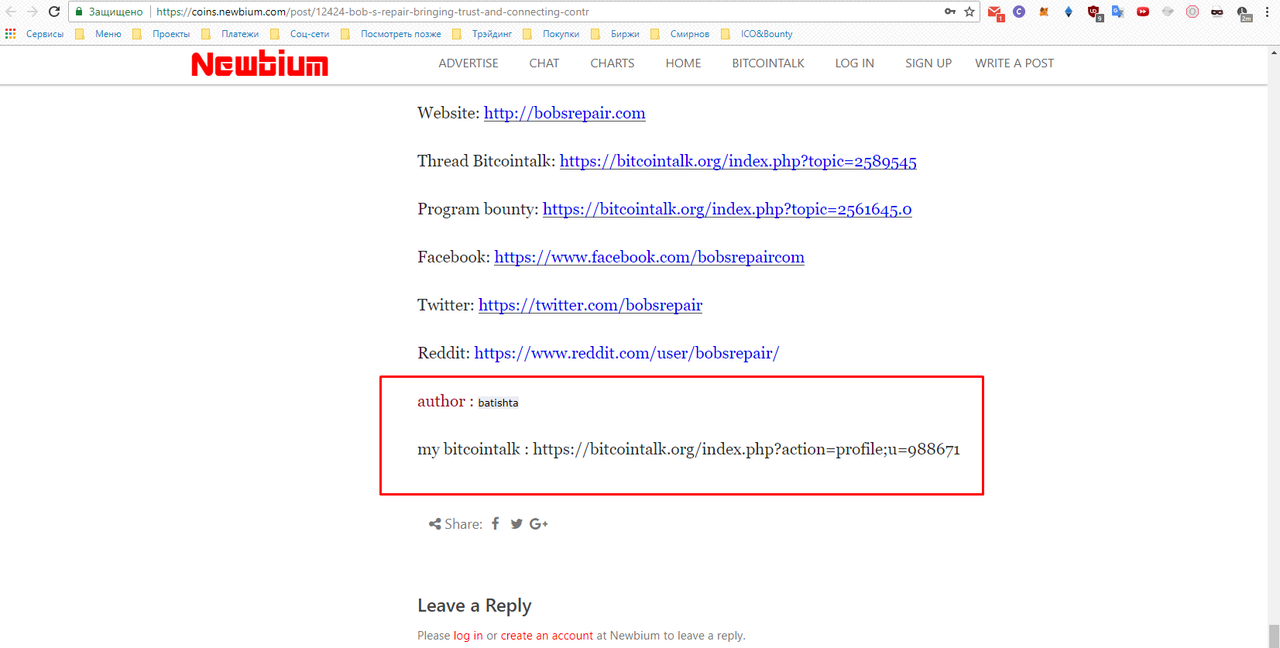Image resolution: width=1280 pixels, height=648 pixels.
Task: Open the MetaMask fox extension
Action: 1044,12
